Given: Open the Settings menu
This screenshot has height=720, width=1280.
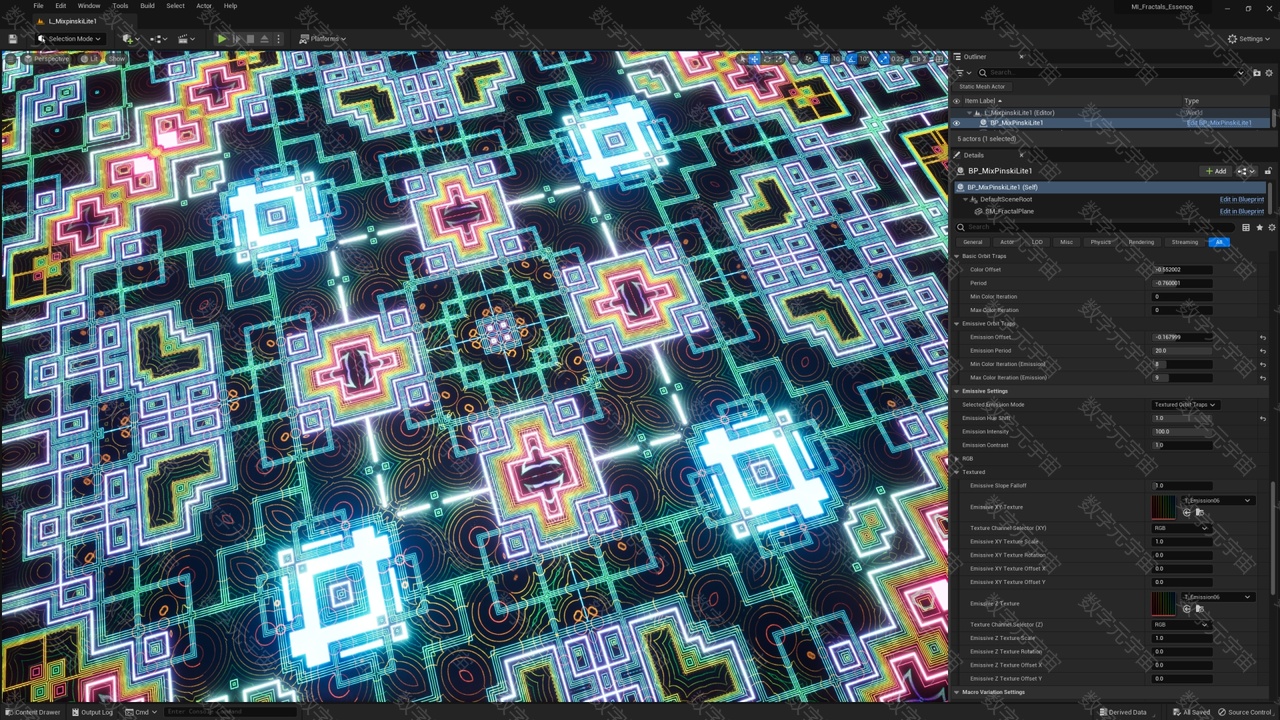Looking at the screenshot, I should point(1247,39).
